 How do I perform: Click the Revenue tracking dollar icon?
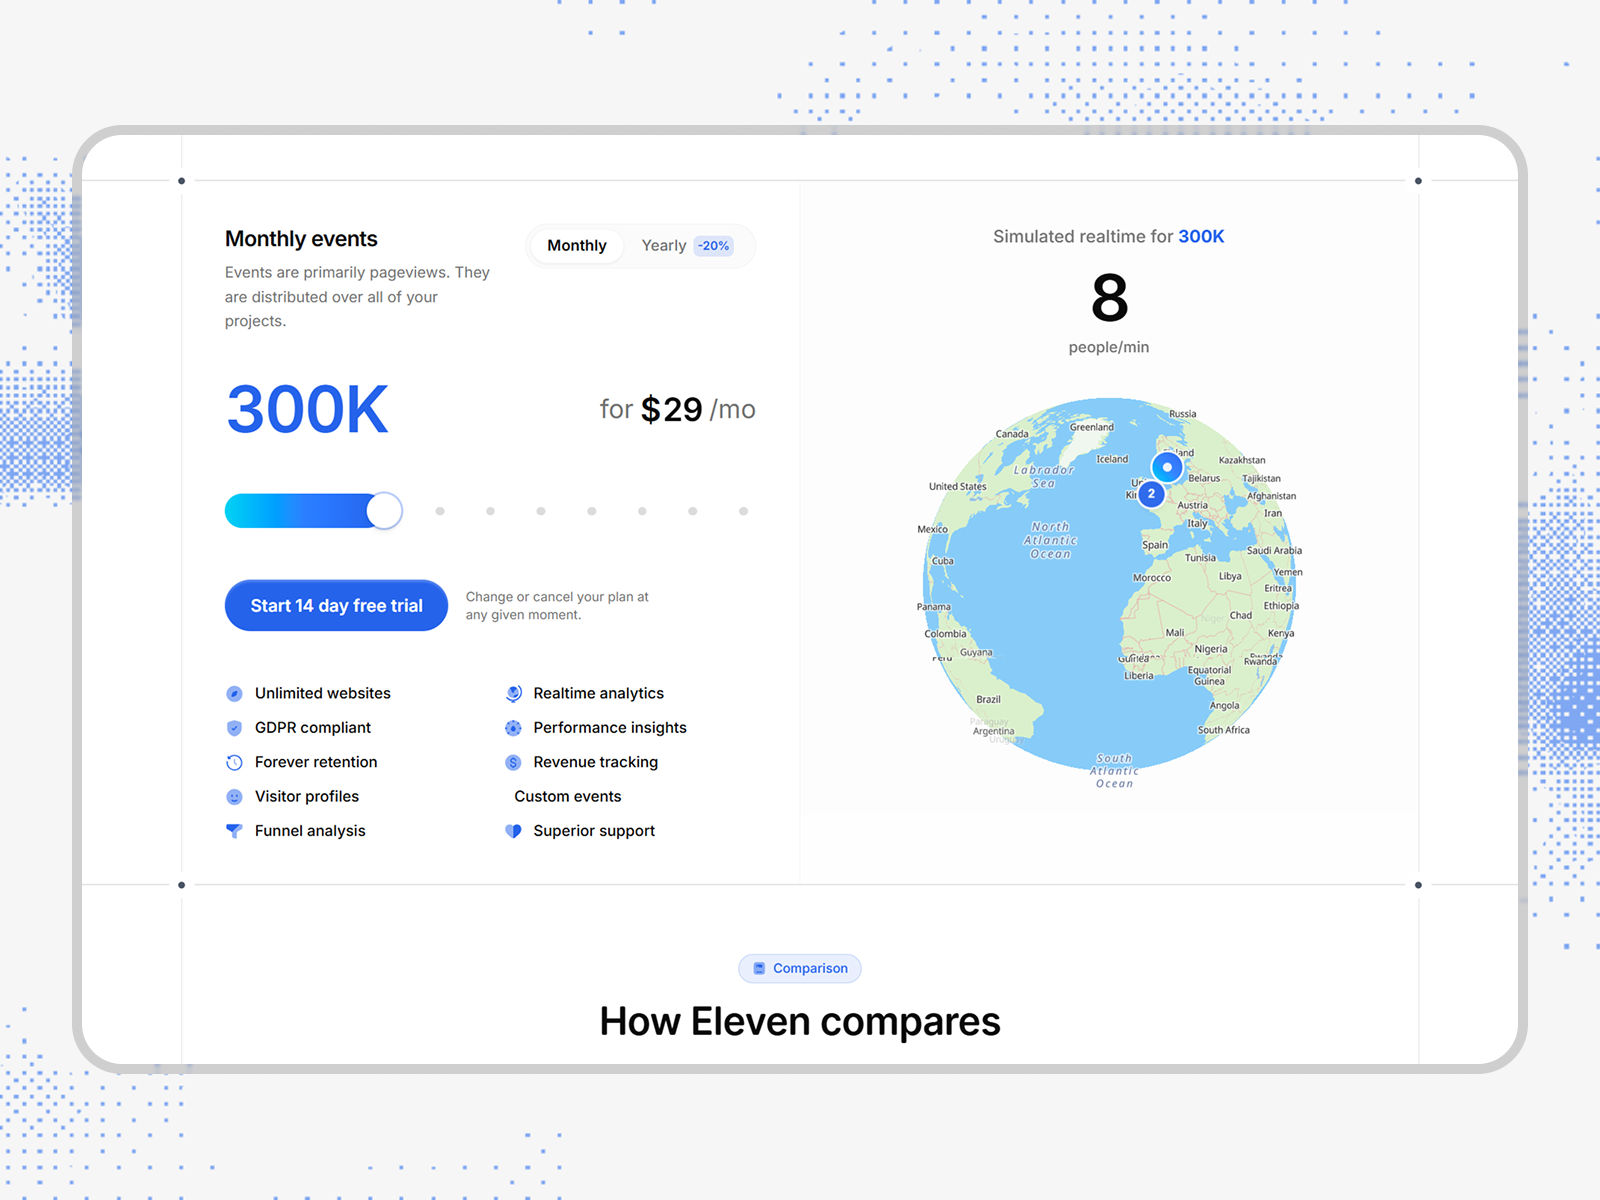pyautogui.click(x=513, y=762)
